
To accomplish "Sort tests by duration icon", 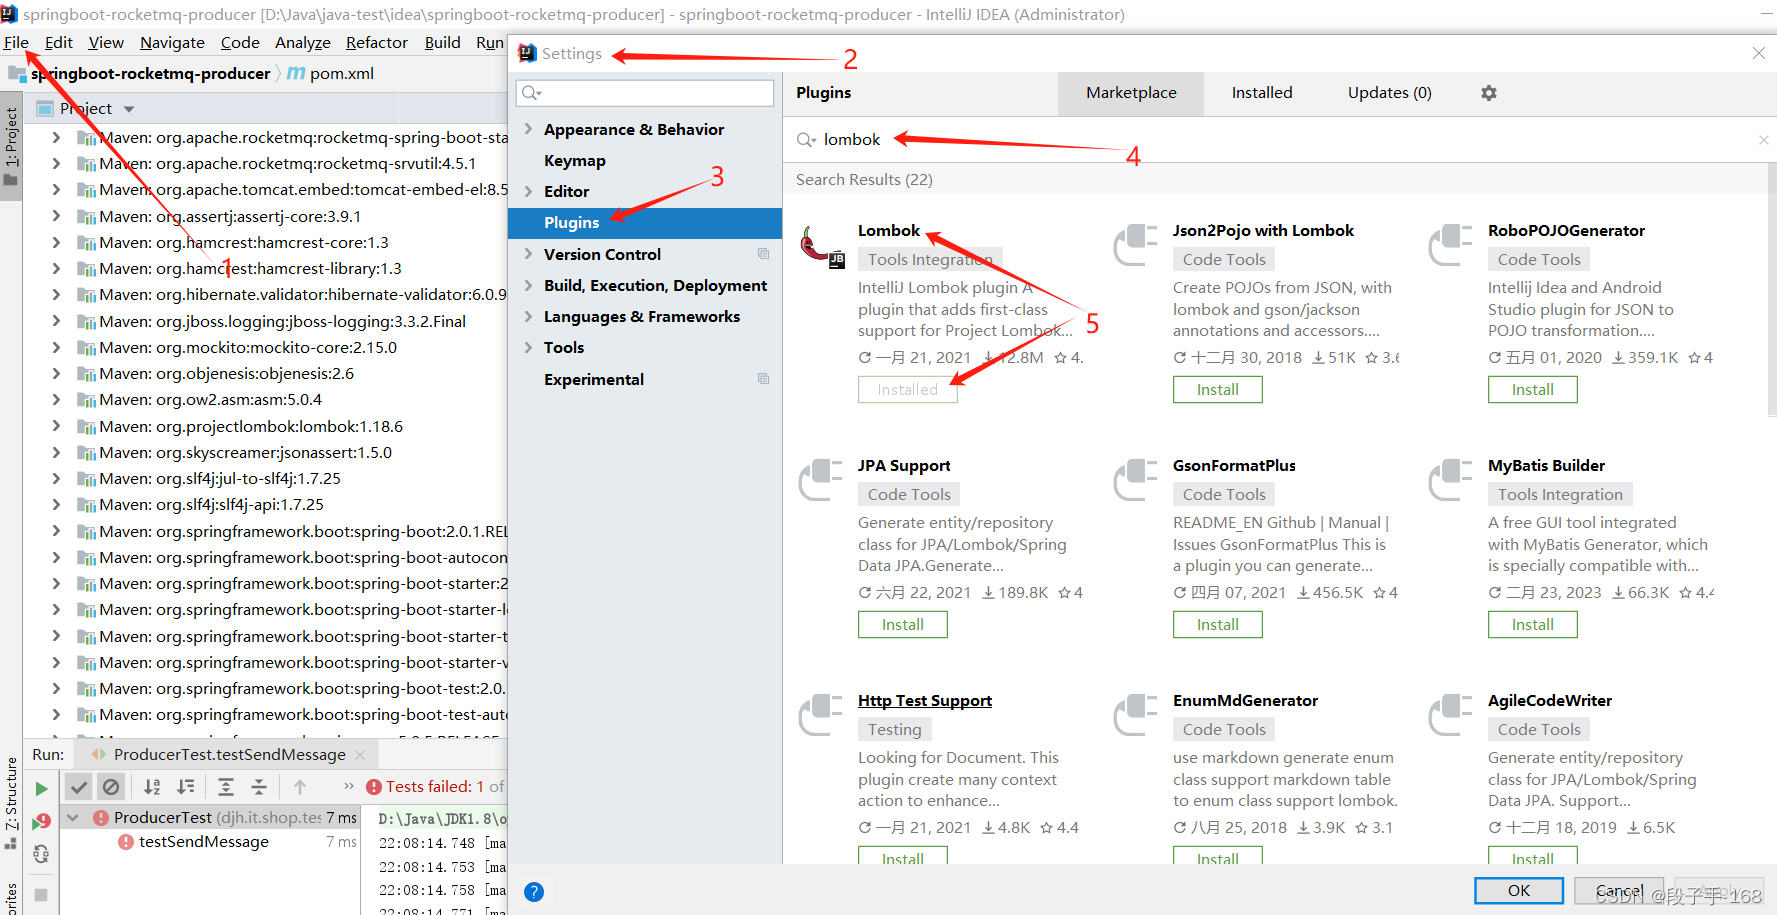I will 186,787.
